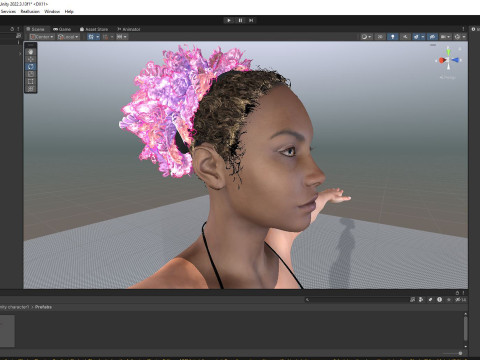Screen dimensions: 480x360
Task: Open Project panel more options
Action: (x=463, y=293)
